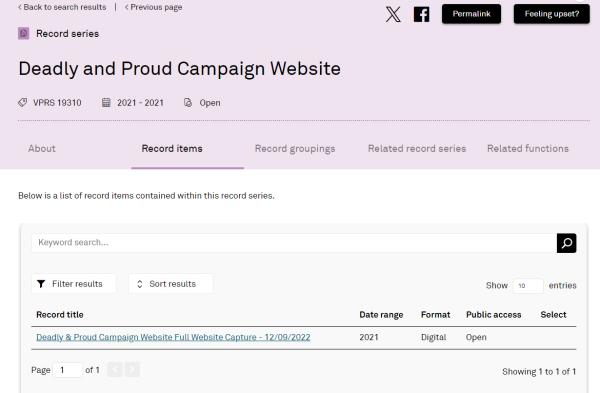600x393 pixels.
Task: Focus the Keyword search field
Action: [294, 243]
